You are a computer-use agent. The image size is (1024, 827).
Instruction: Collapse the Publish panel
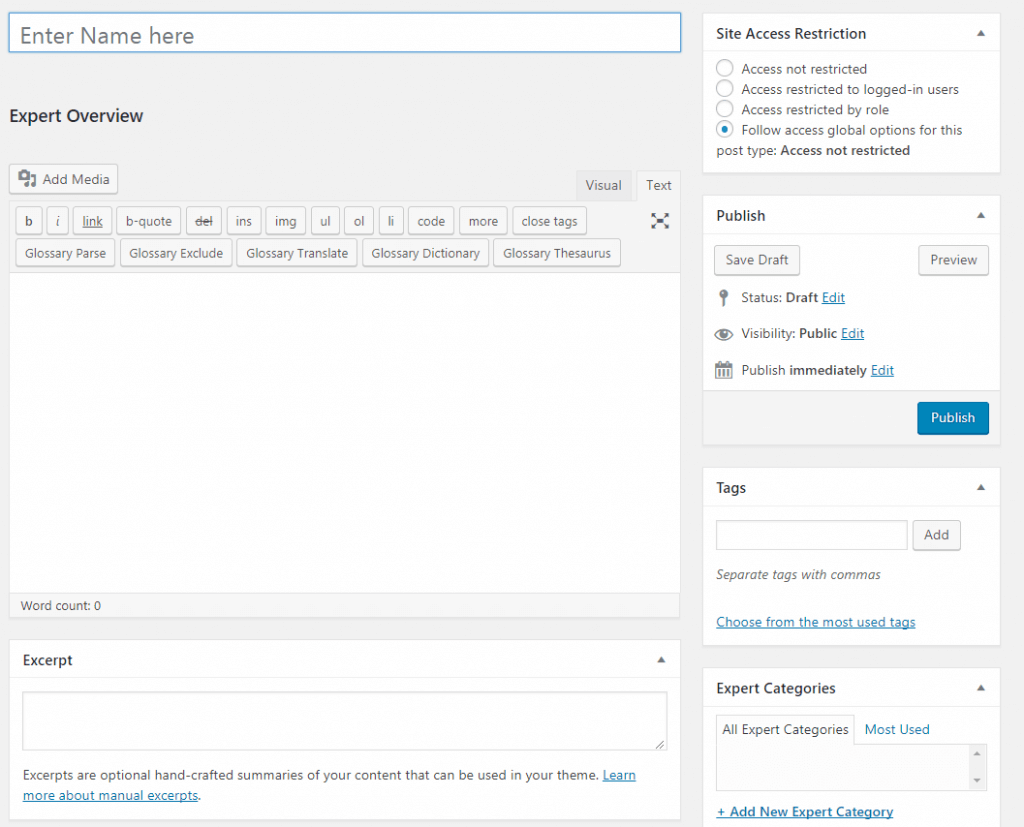(x=980, y=215)
